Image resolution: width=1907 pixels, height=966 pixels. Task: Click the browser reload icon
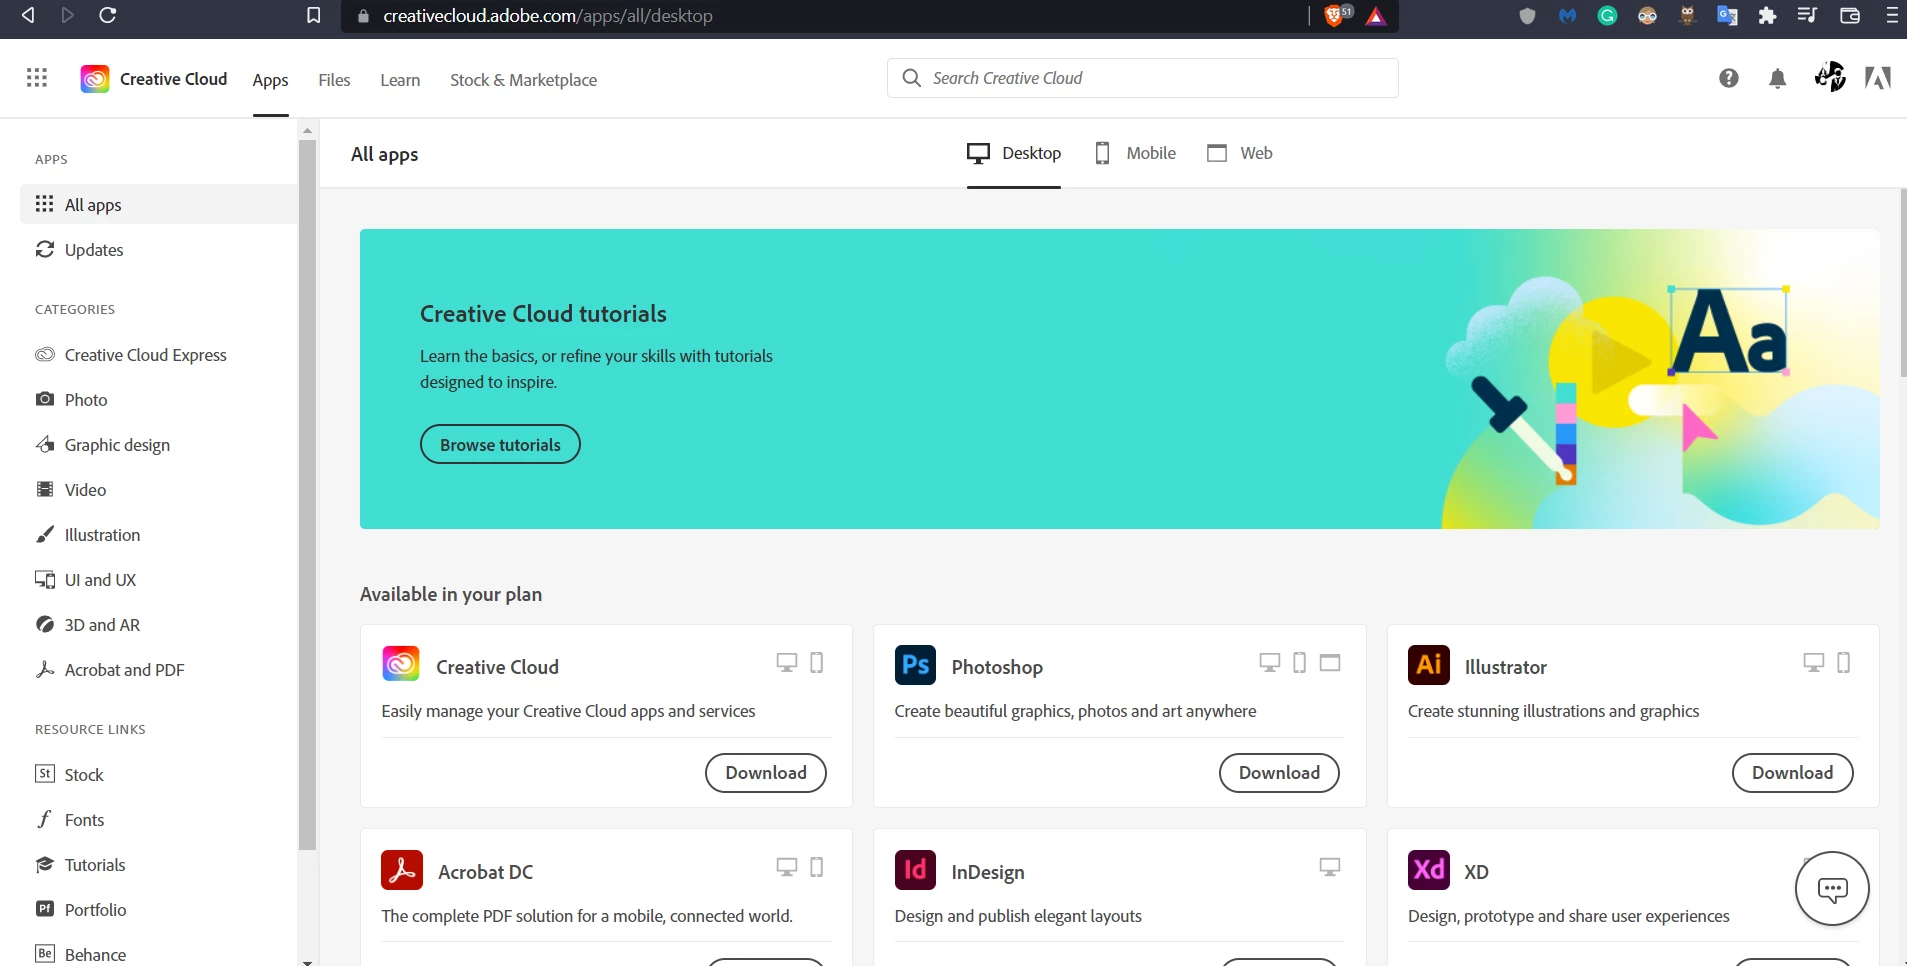(108, 15)
